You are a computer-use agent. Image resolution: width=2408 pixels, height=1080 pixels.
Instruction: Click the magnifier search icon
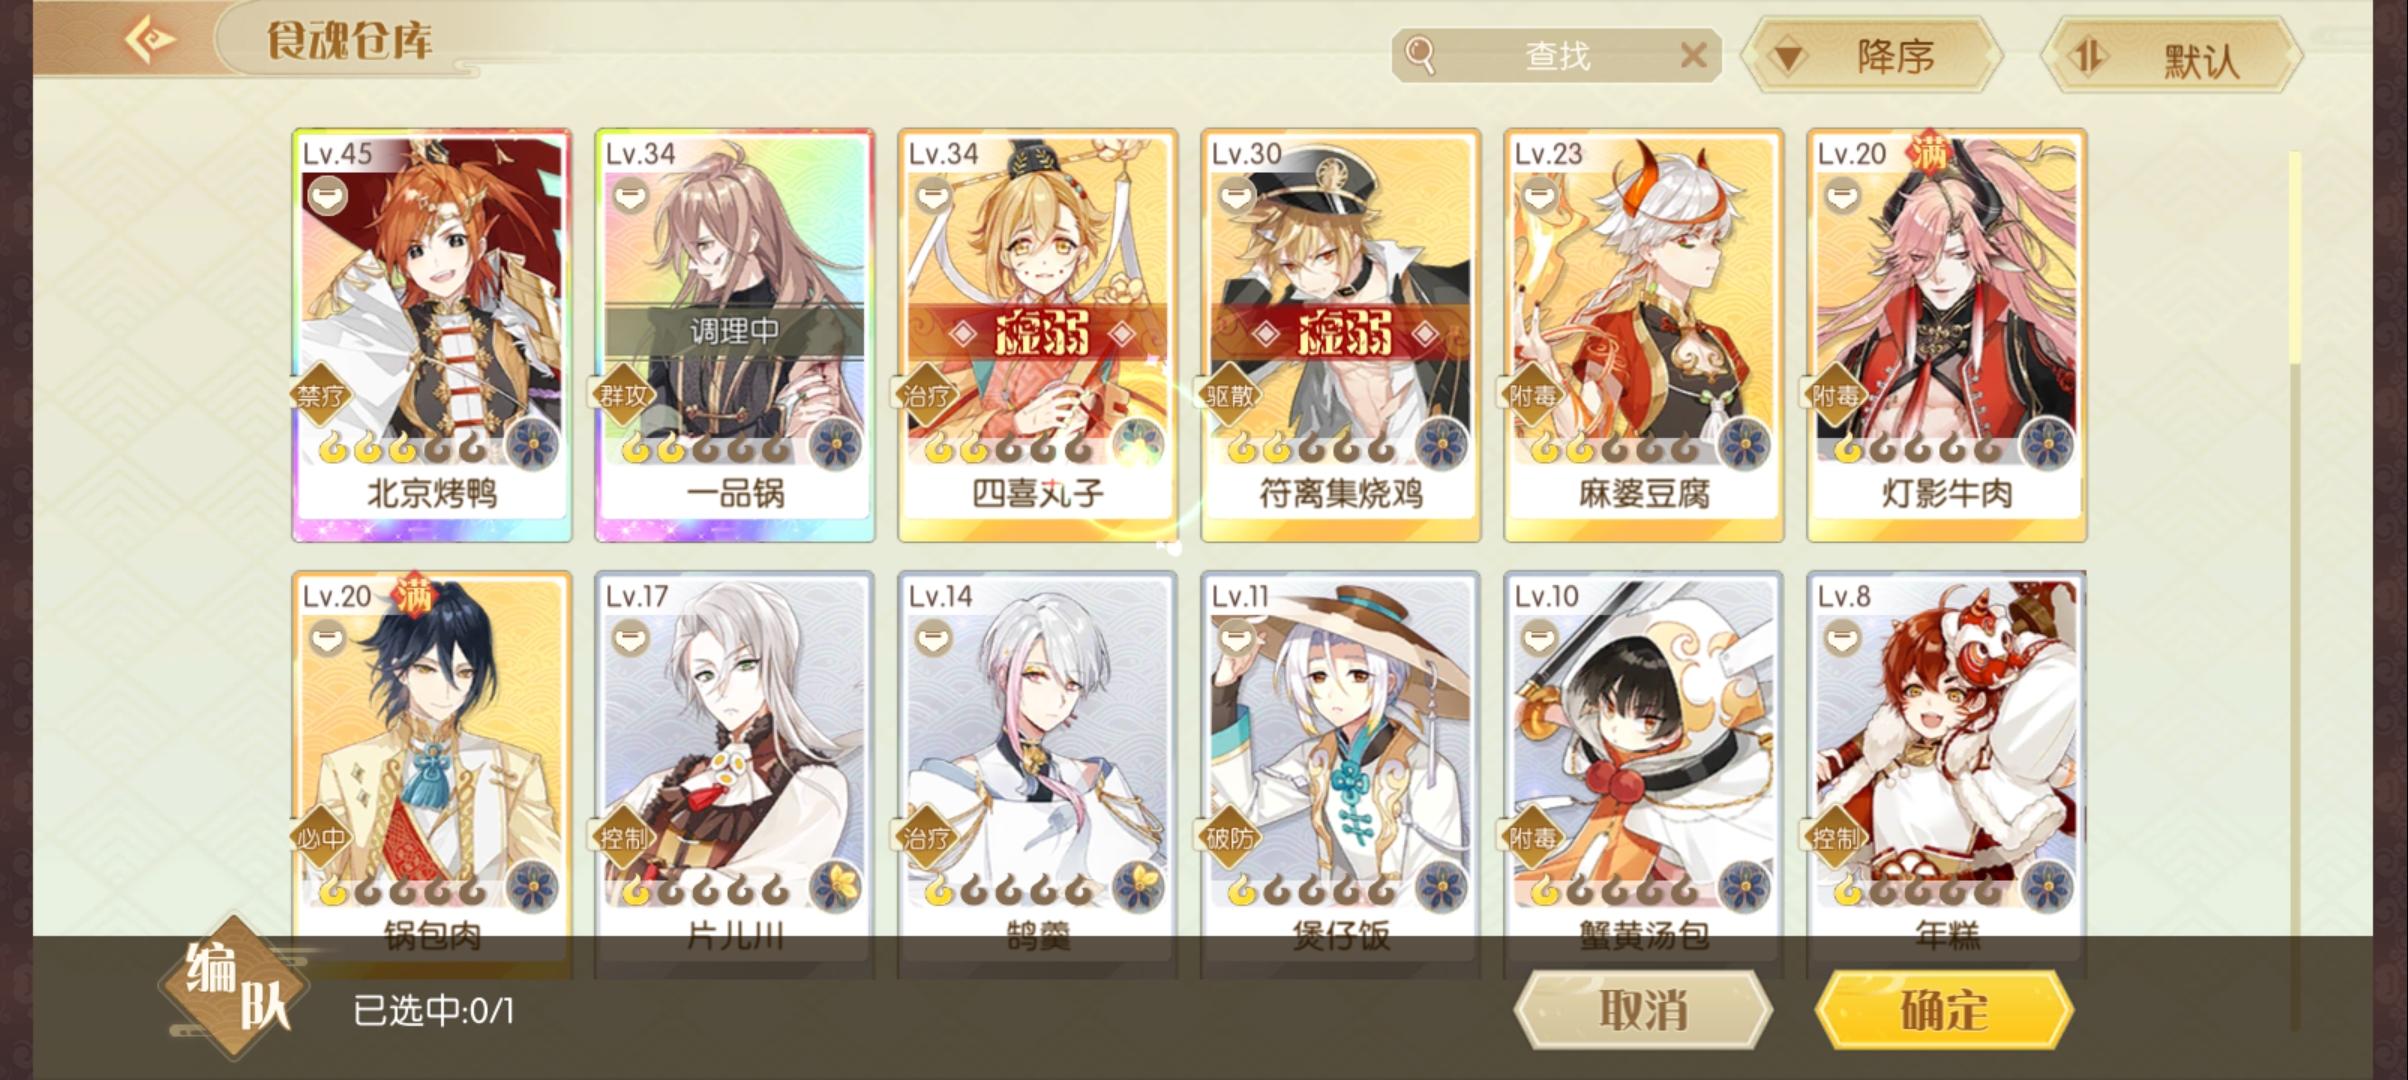tap(1420, 55)
